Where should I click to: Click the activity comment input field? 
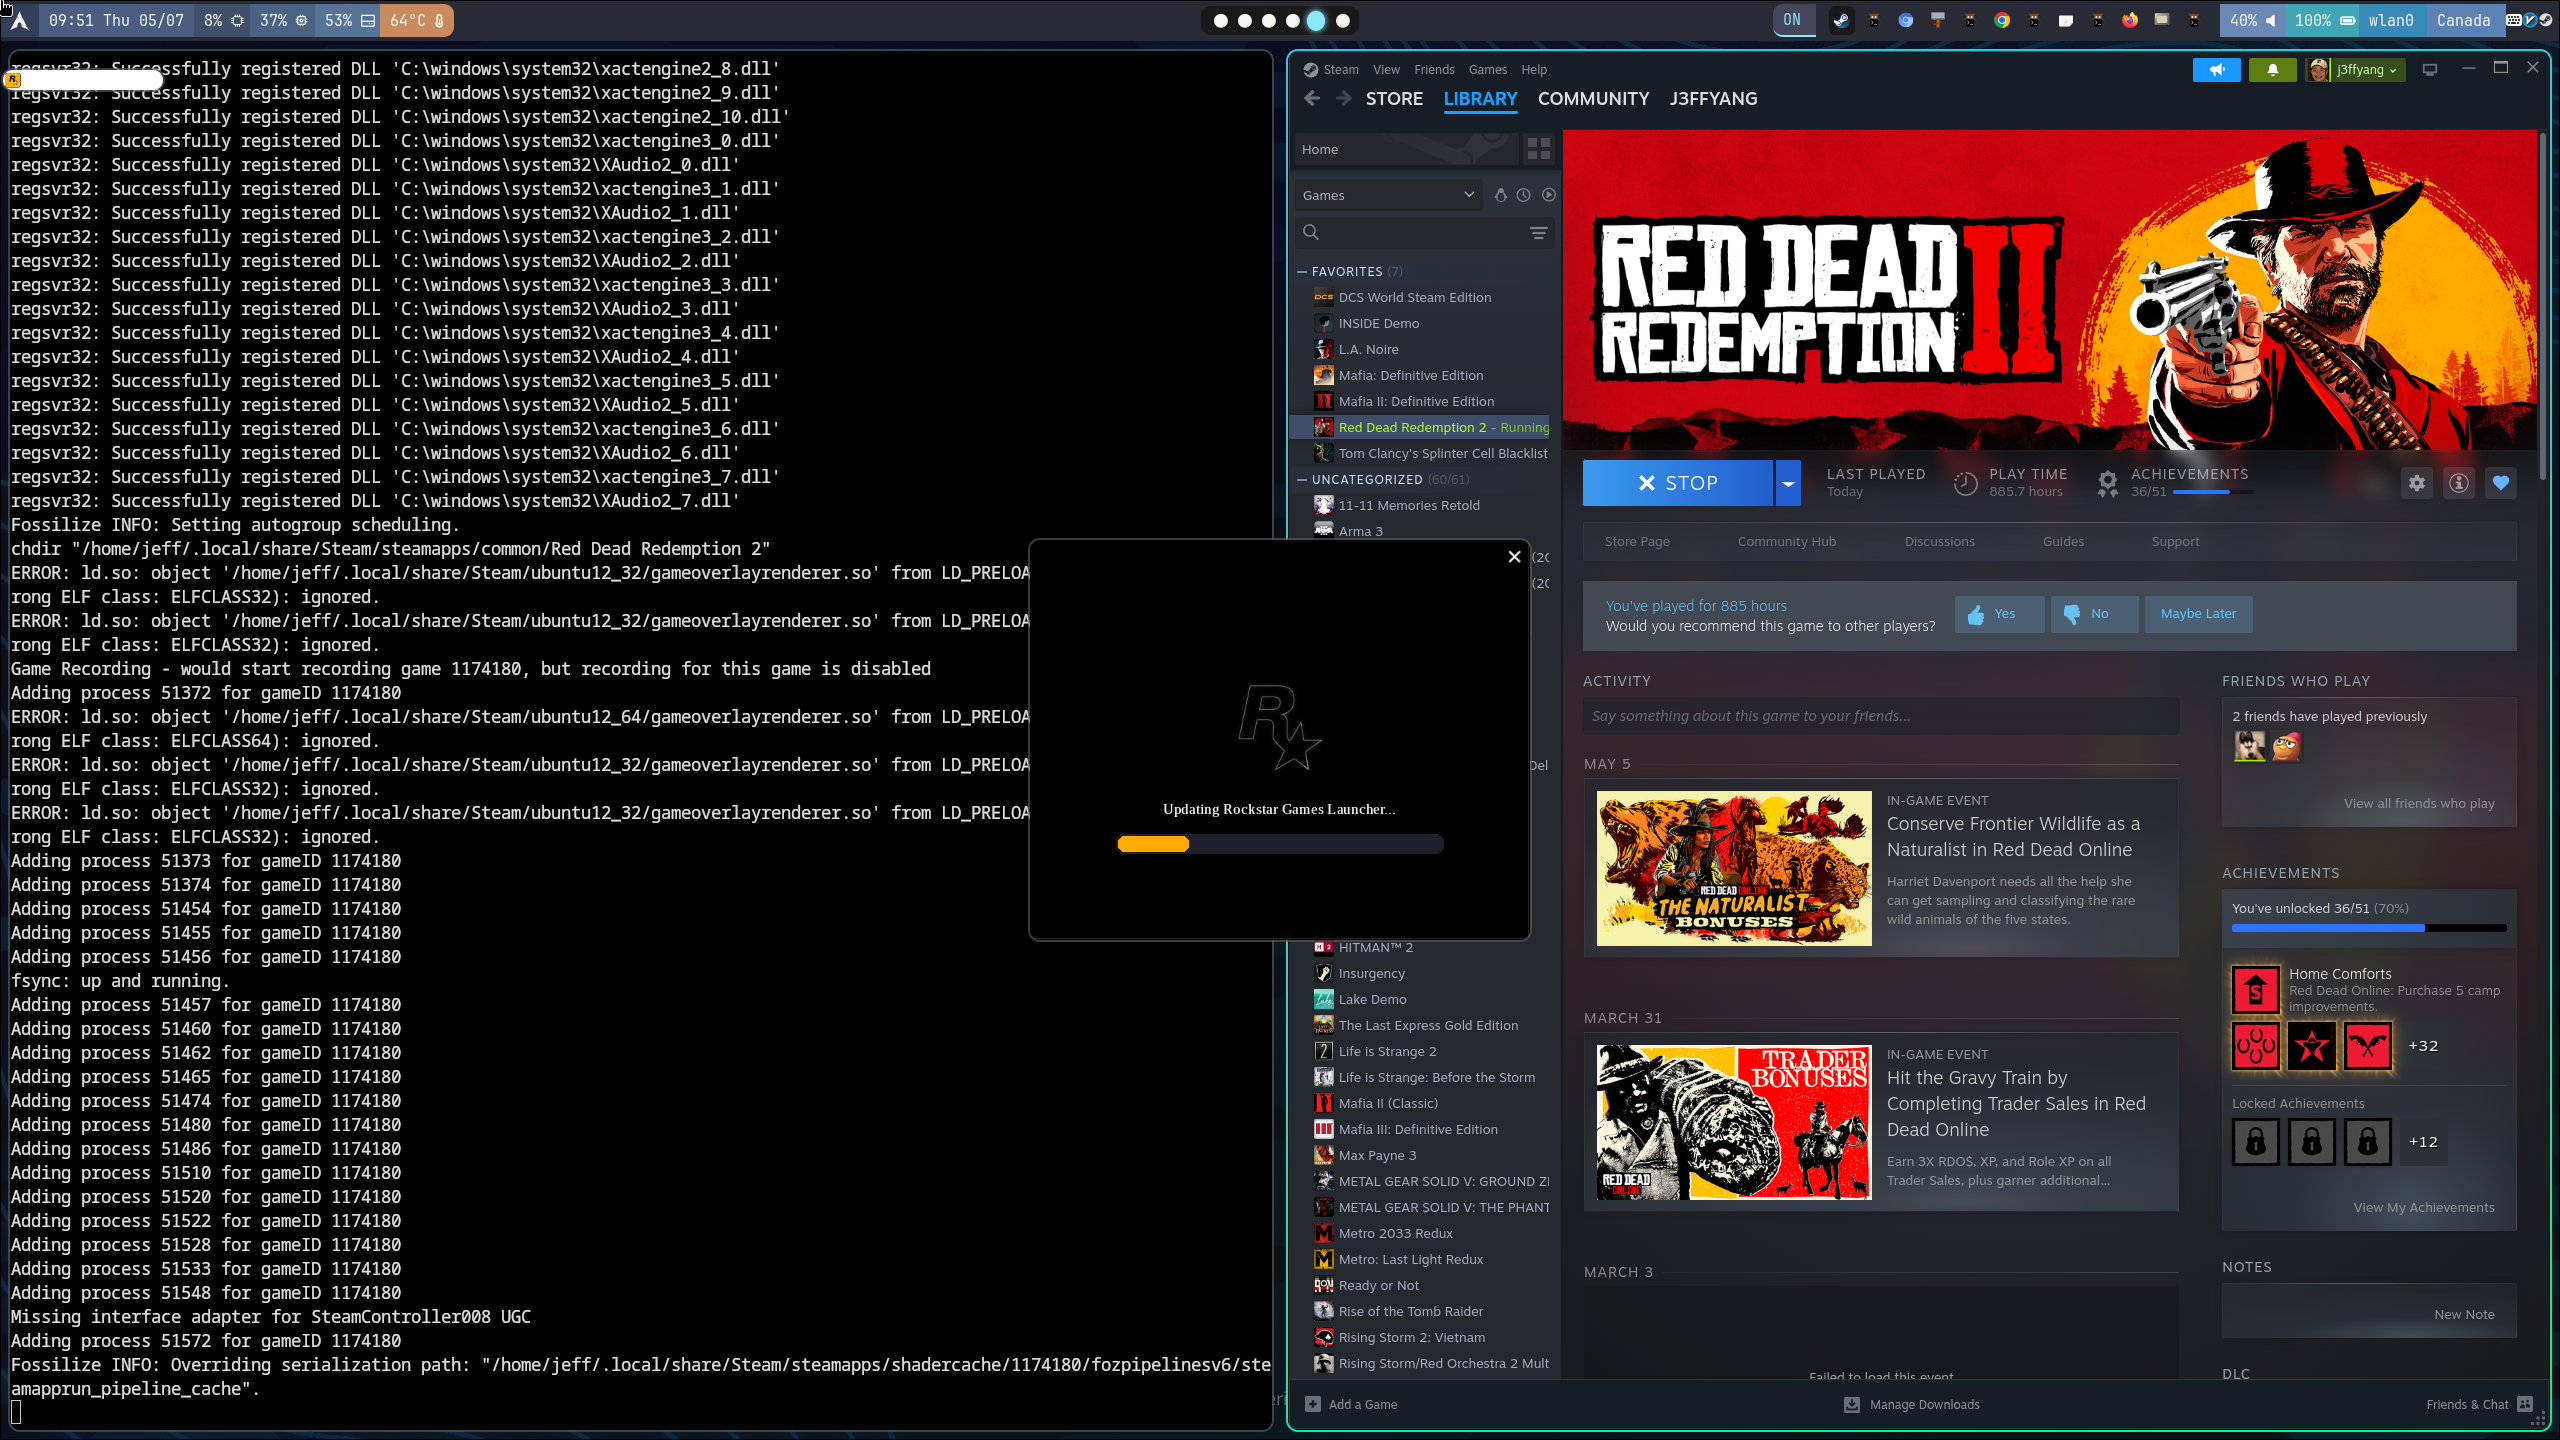[x=1880, y=716]
